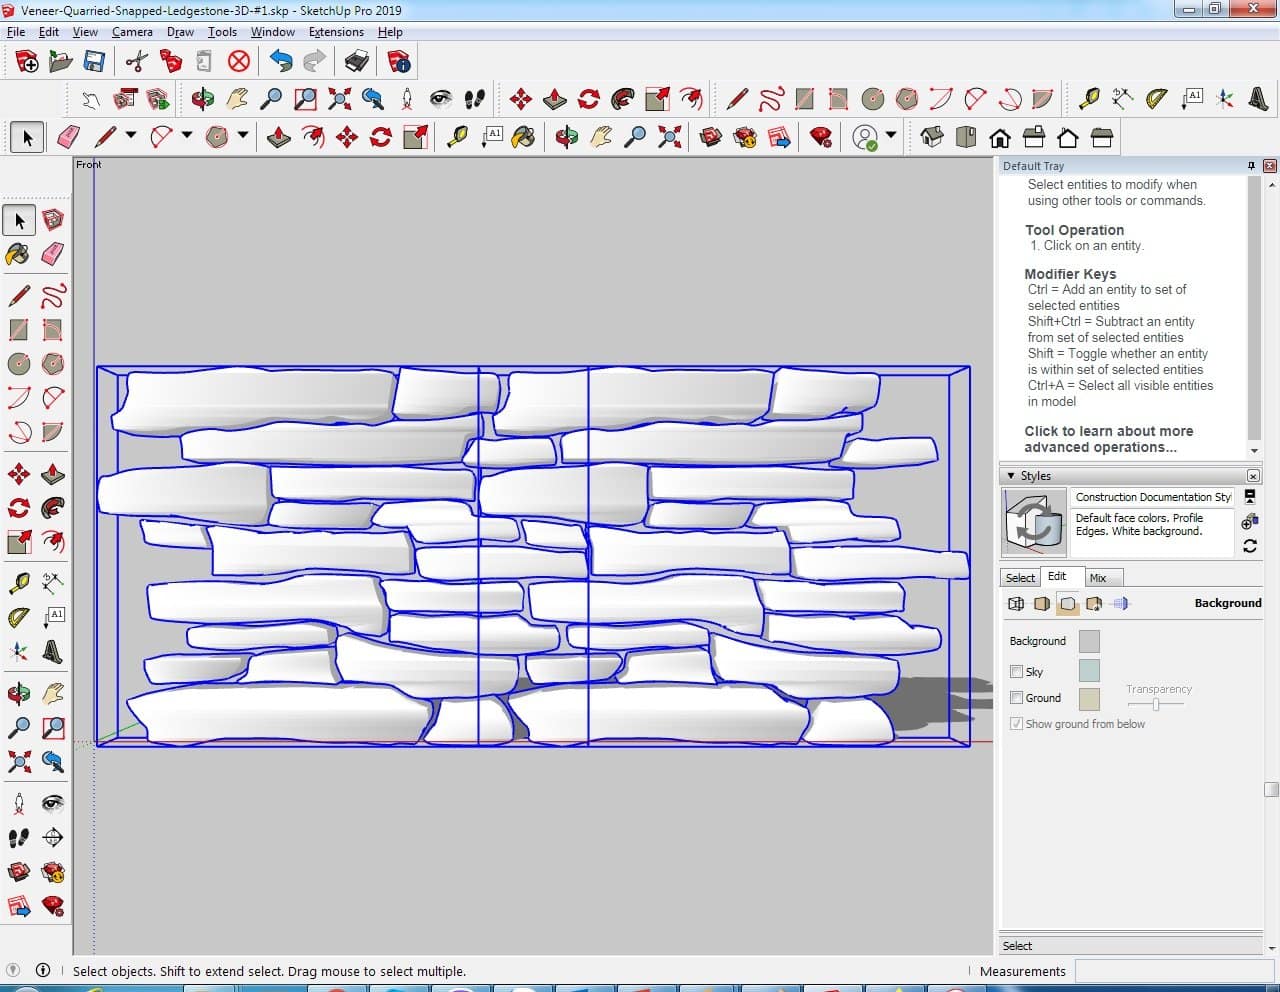The width and height of the screenshot is (1280, 992).
Task: Enable the Ground checkbox
Action: (1017, 698)
